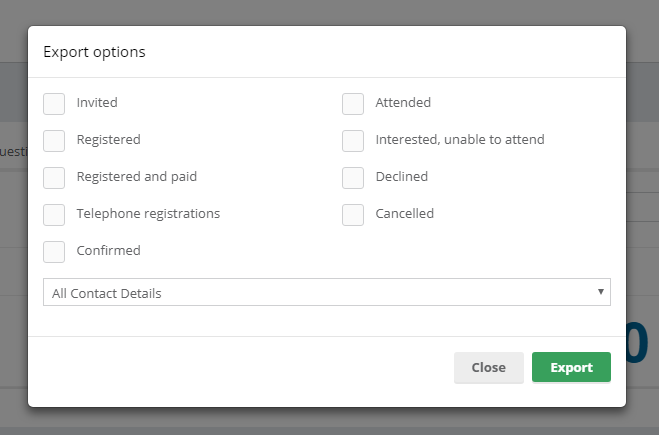Enable the Declined checkbox
Image resolution: width=659 pixels, height=435 pixels.
353,178
